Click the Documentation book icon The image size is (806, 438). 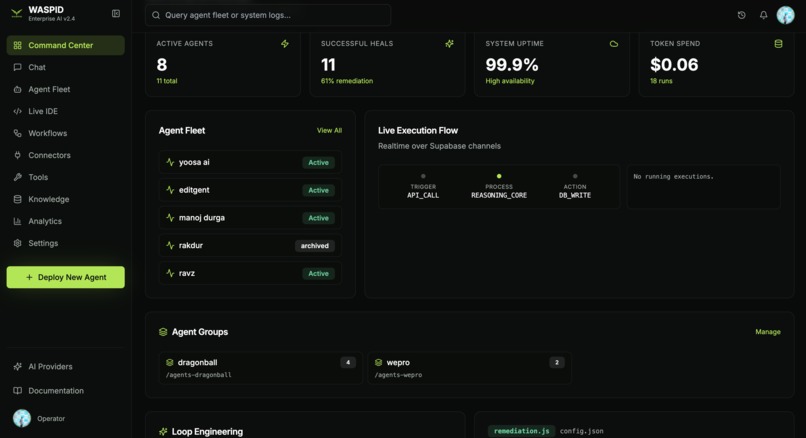coord(17,391)
